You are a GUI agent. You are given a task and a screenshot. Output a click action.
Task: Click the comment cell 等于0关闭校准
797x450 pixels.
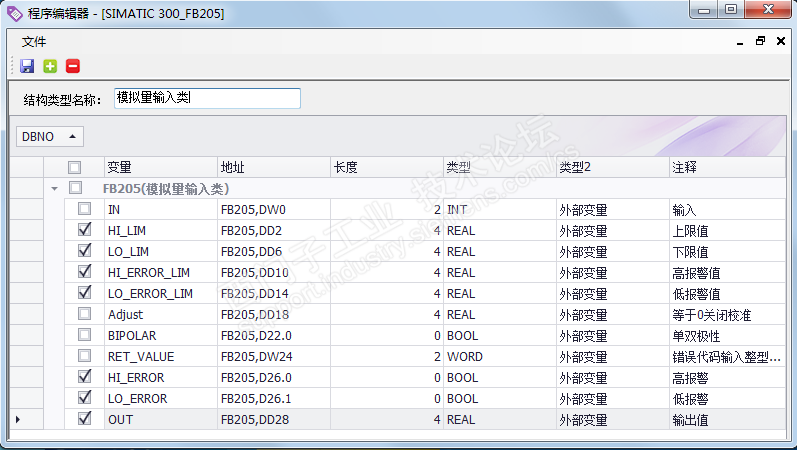coord(727,315)
